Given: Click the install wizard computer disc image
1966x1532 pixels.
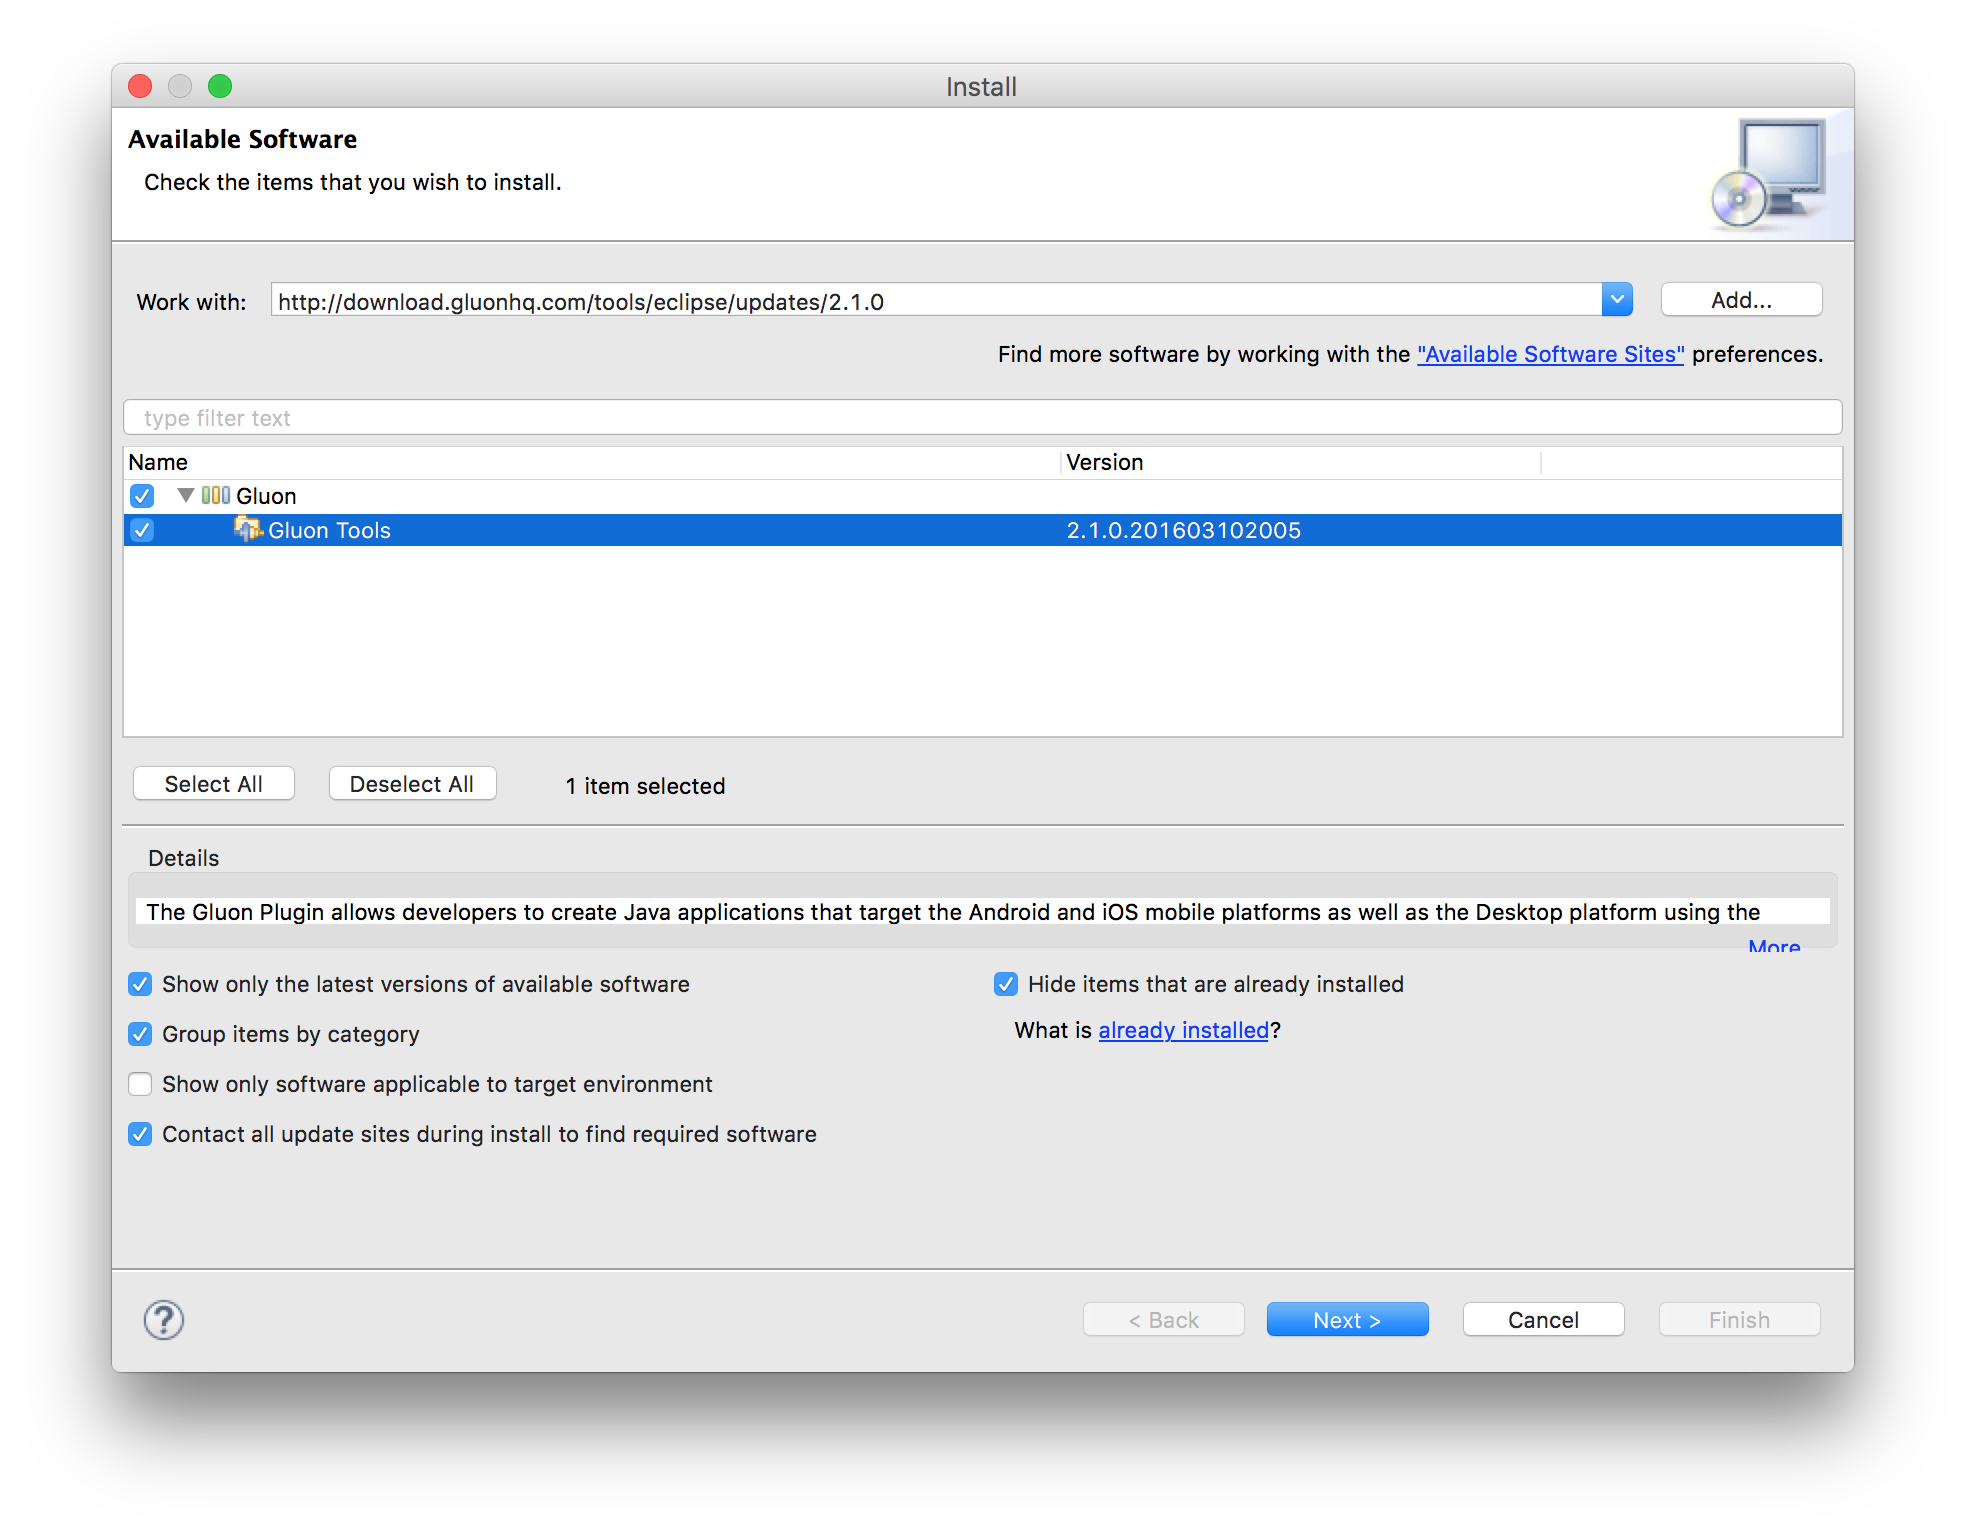Looking at the screenshot, I should pos(1770,174).
